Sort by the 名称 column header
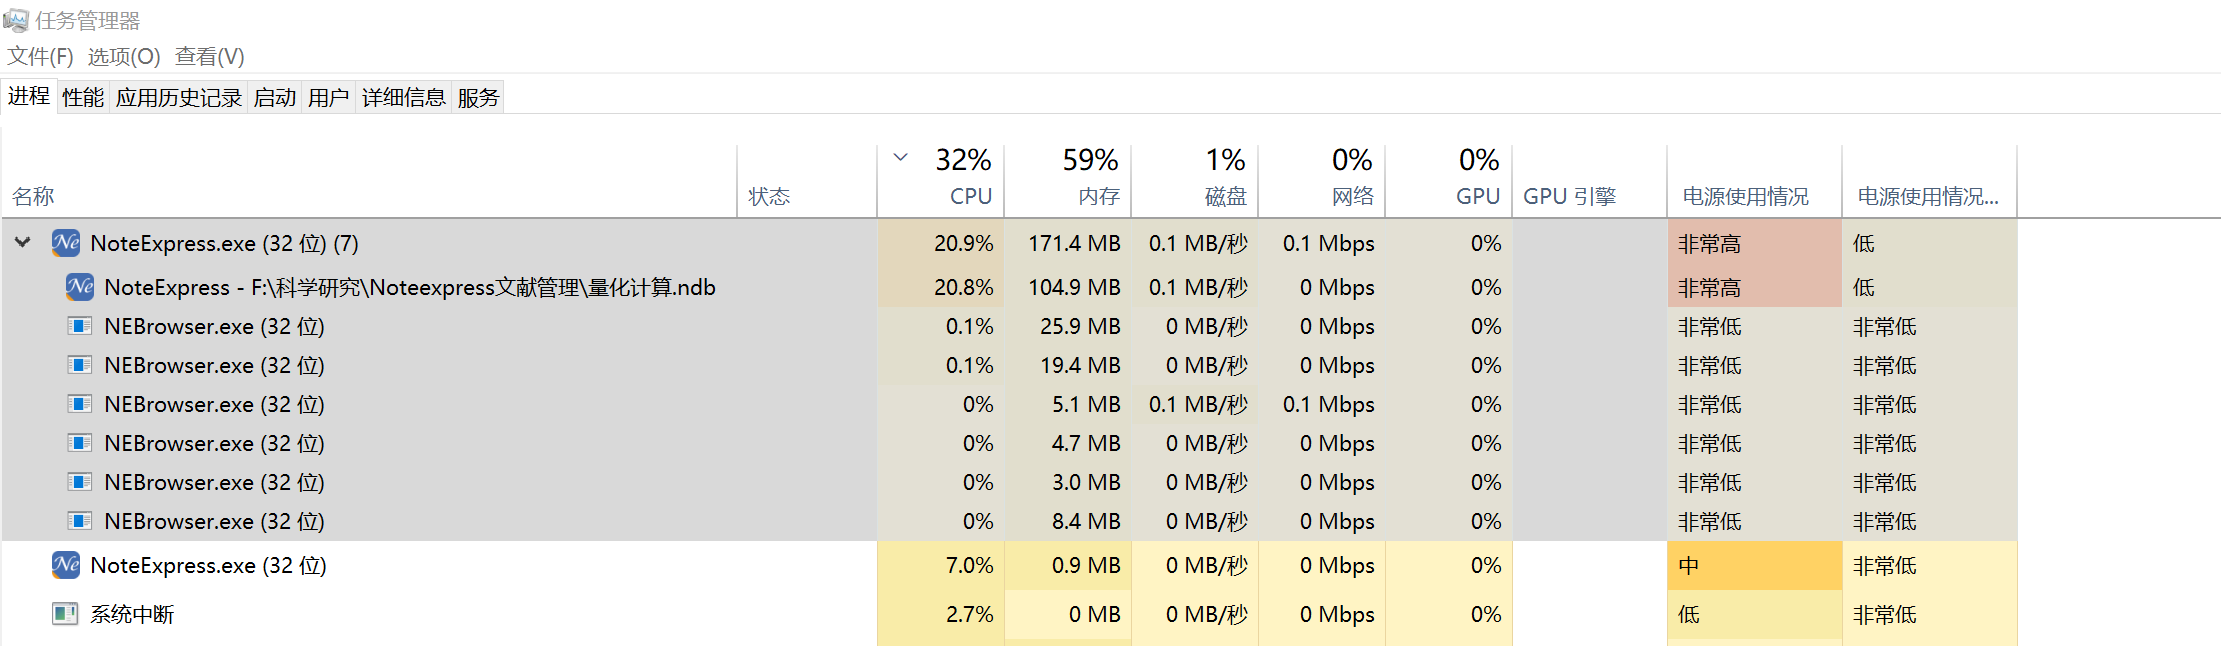Image resolution: width=2221 pixels, height=646 pixels. [34, 196]
